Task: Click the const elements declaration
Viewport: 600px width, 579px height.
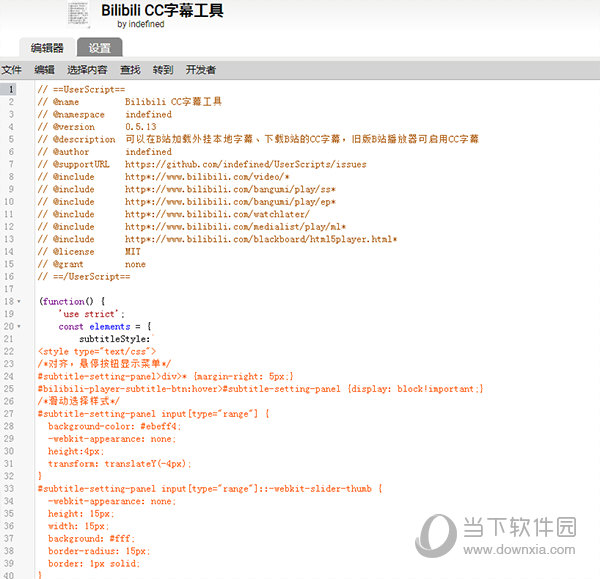Action: (x=105, y=326)
